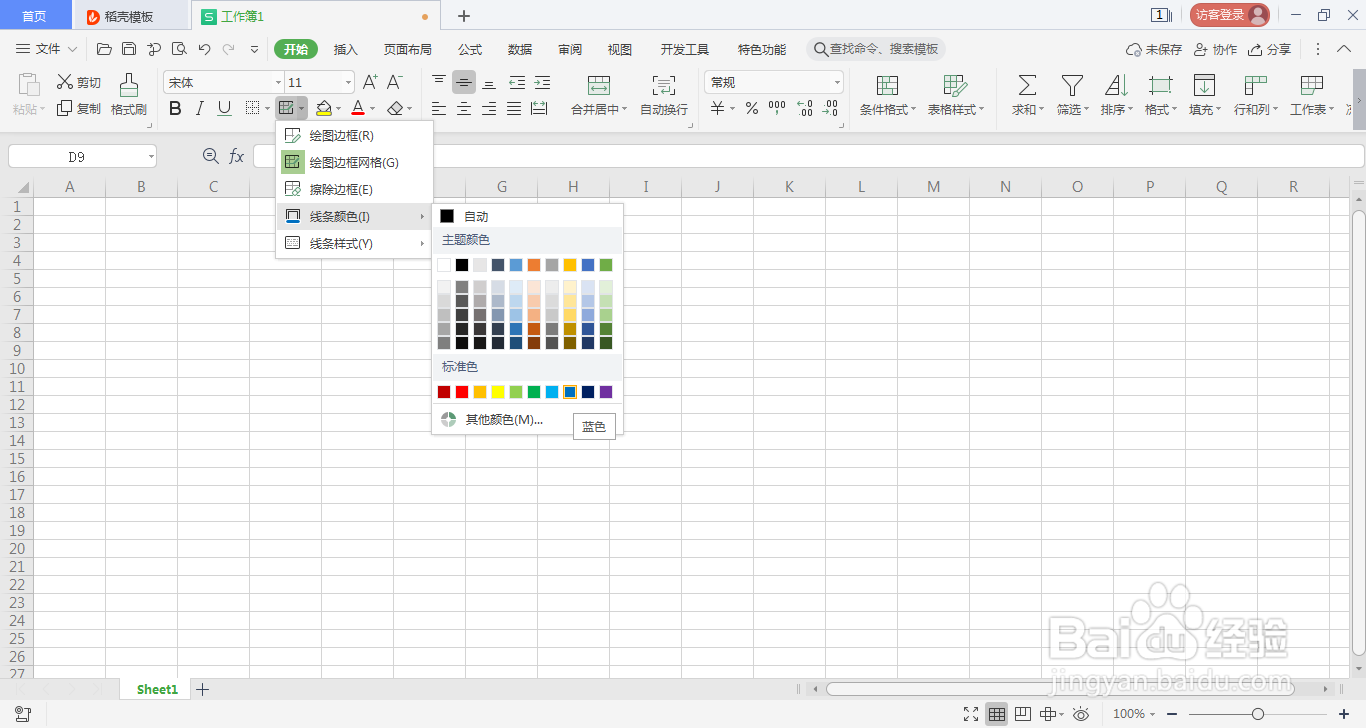
Task: Click the 分享 share button
Action: click(x=1269, y=49)
